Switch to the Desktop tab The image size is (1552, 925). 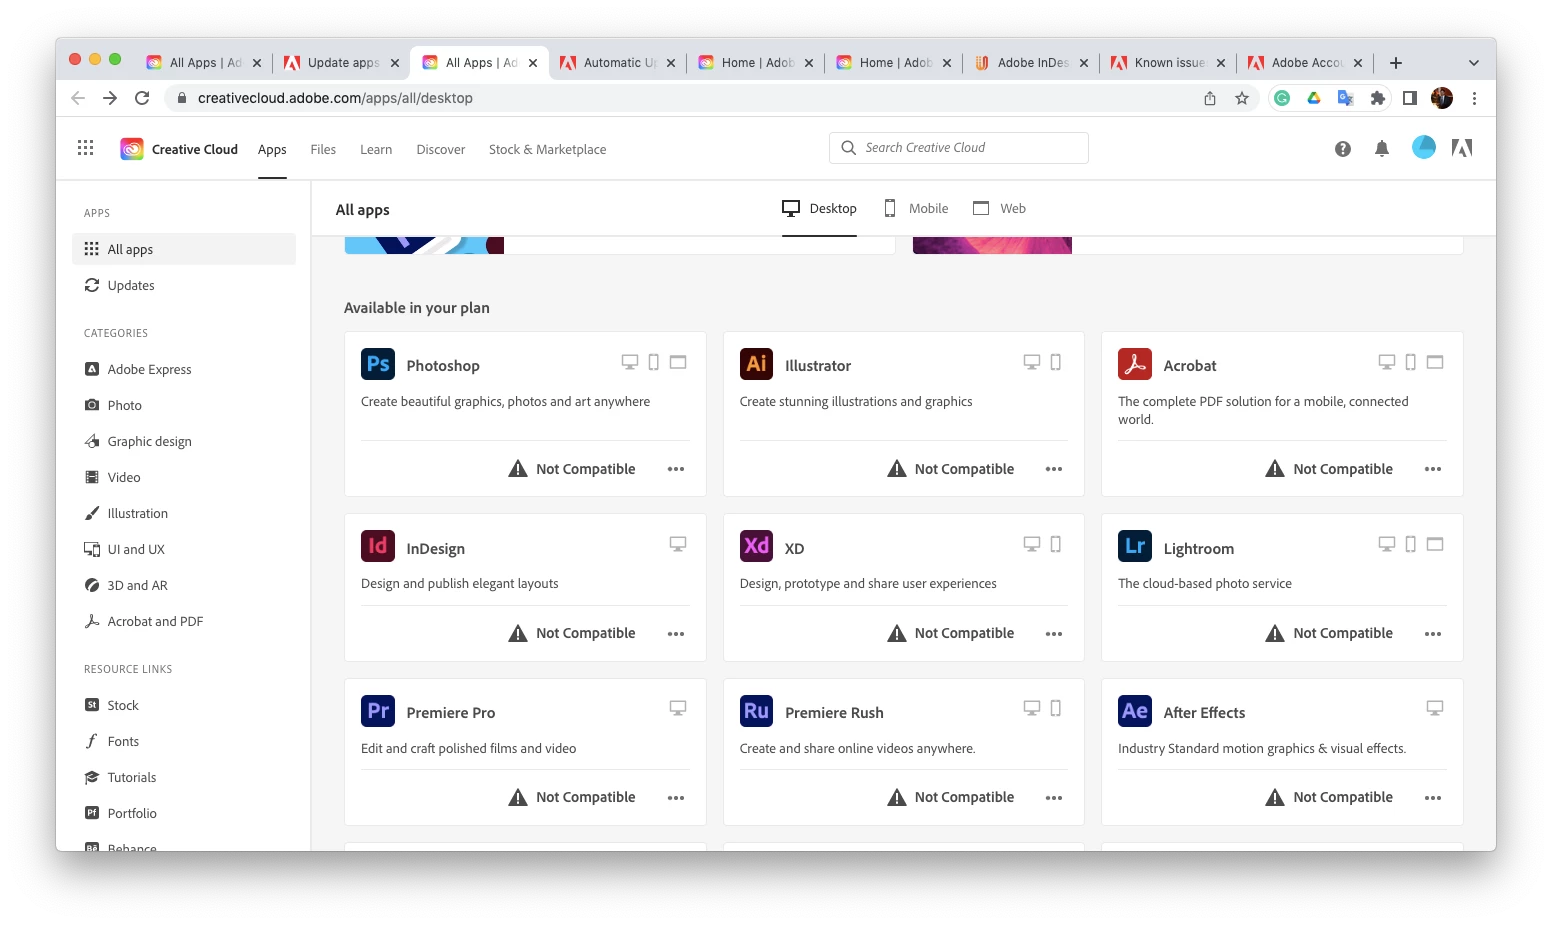tap(819, 209)
